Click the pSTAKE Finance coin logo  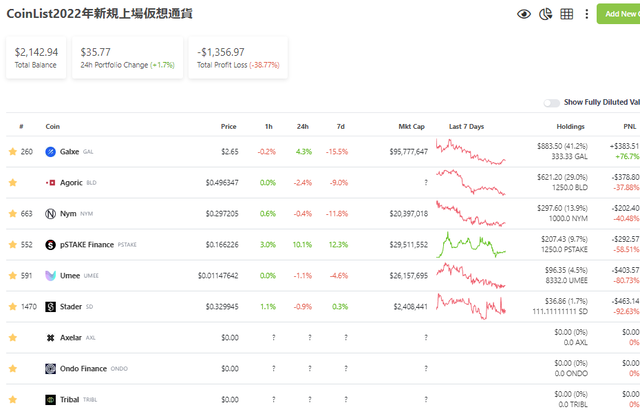(50, 245)
